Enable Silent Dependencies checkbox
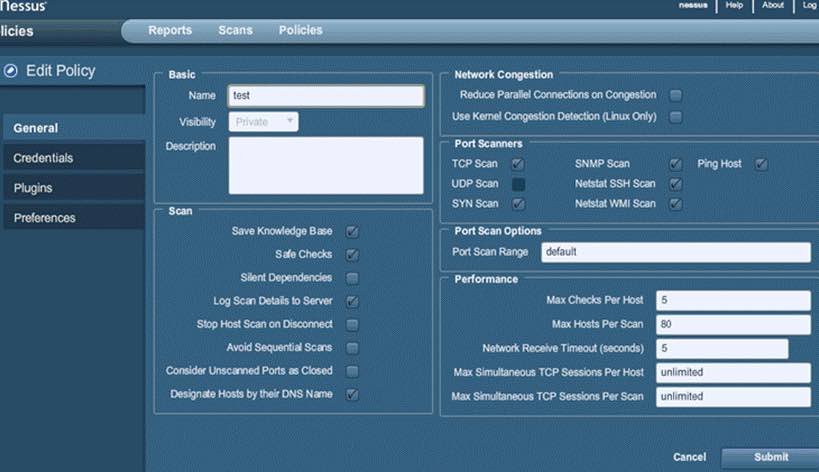 (x=352, y=278)
